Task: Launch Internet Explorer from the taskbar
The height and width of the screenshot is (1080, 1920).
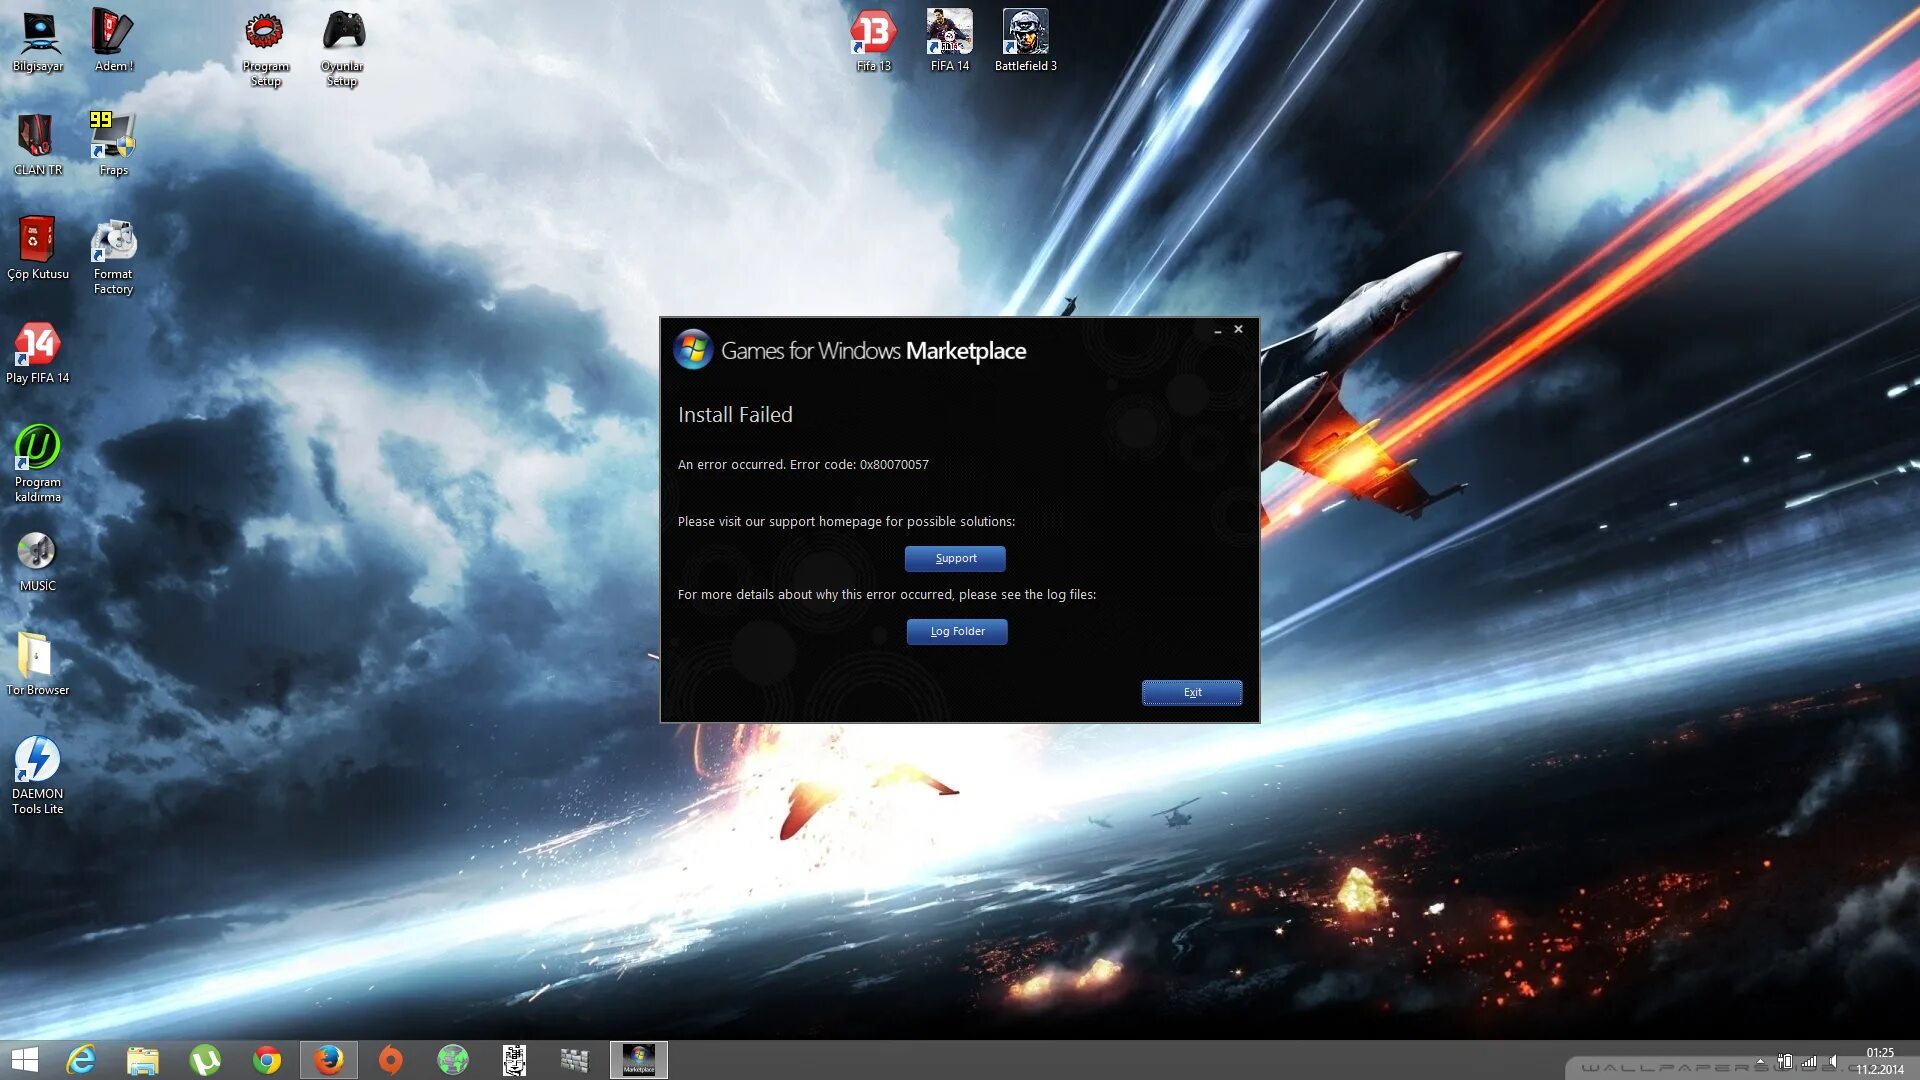Action: click(81, 1060)
